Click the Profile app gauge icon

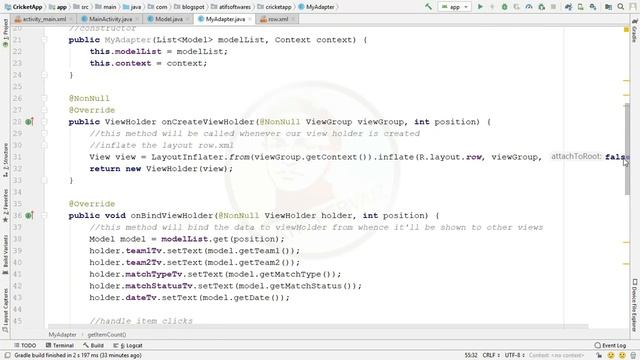point(529,7)
